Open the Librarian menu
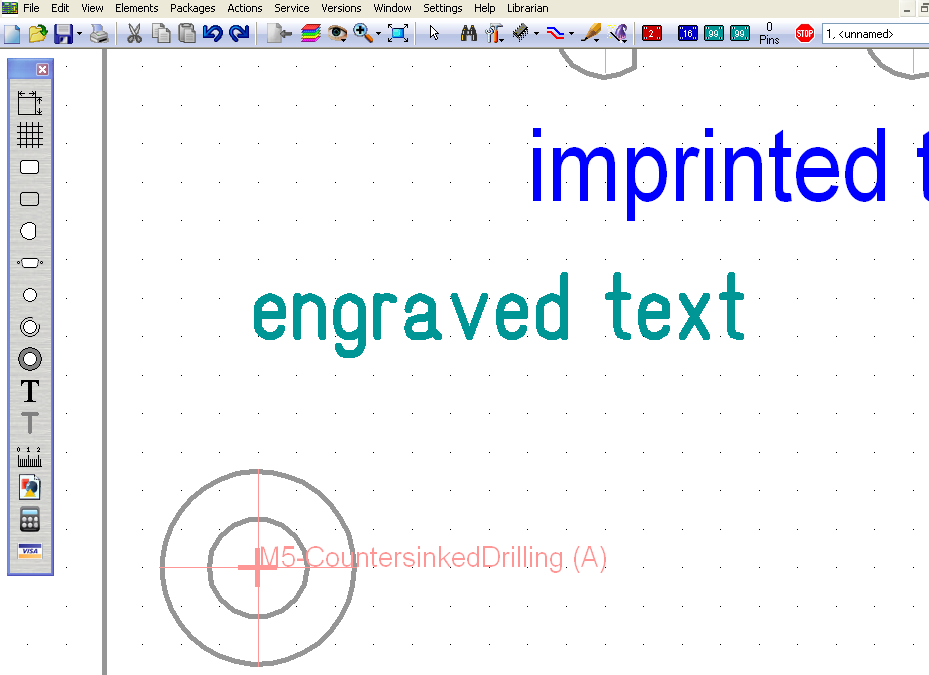 click(527, 8)
